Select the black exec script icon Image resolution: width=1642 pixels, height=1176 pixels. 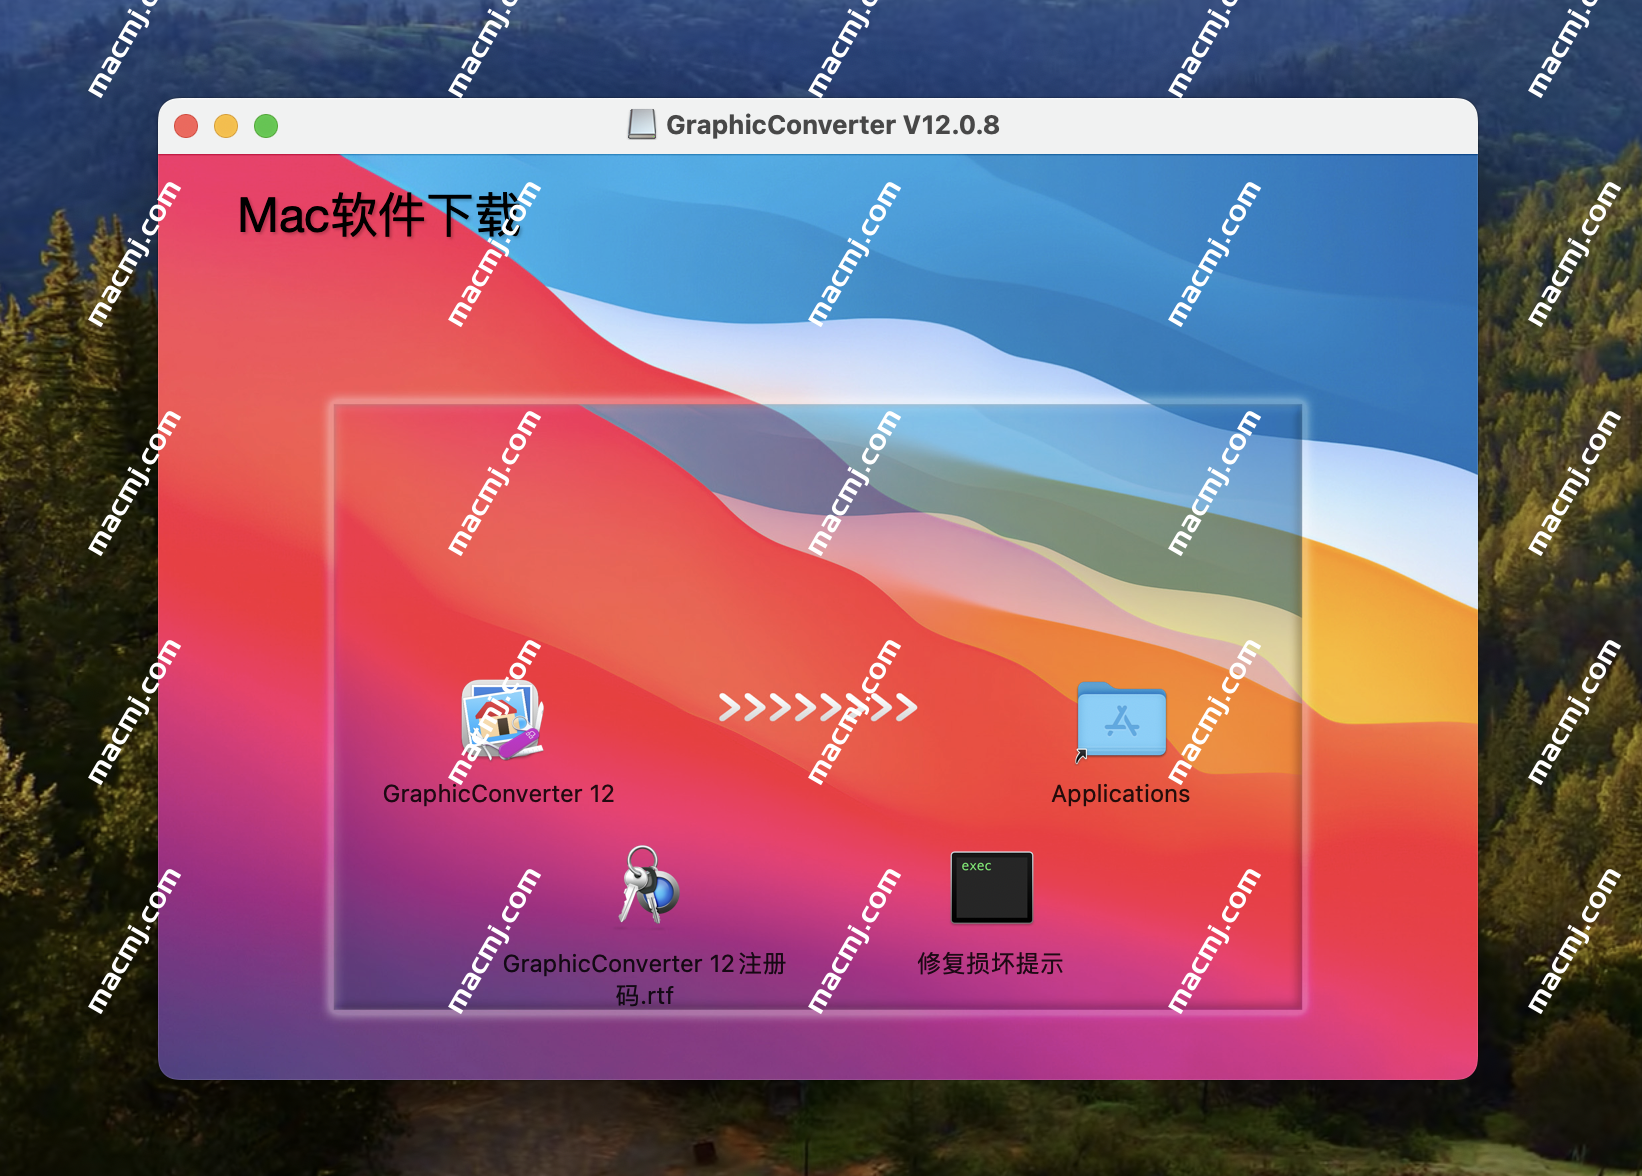click(991, 887)
